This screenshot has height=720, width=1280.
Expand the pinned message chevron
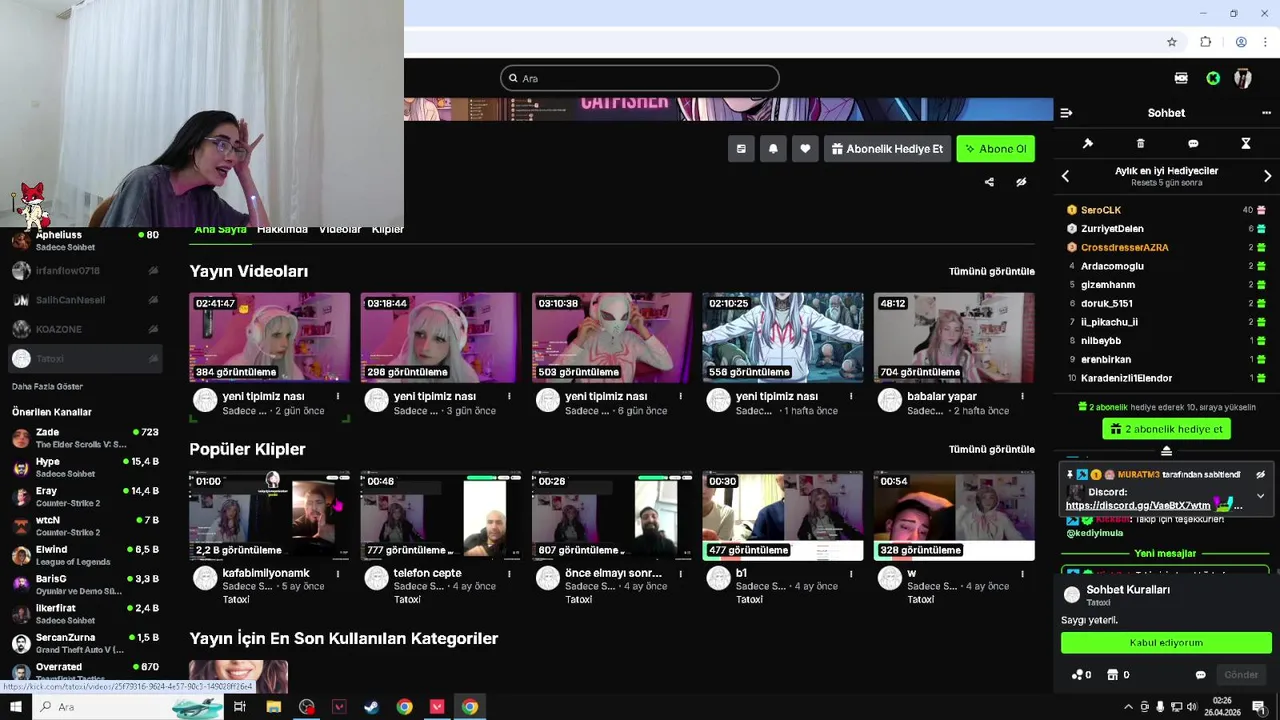tap(1261, 496)
